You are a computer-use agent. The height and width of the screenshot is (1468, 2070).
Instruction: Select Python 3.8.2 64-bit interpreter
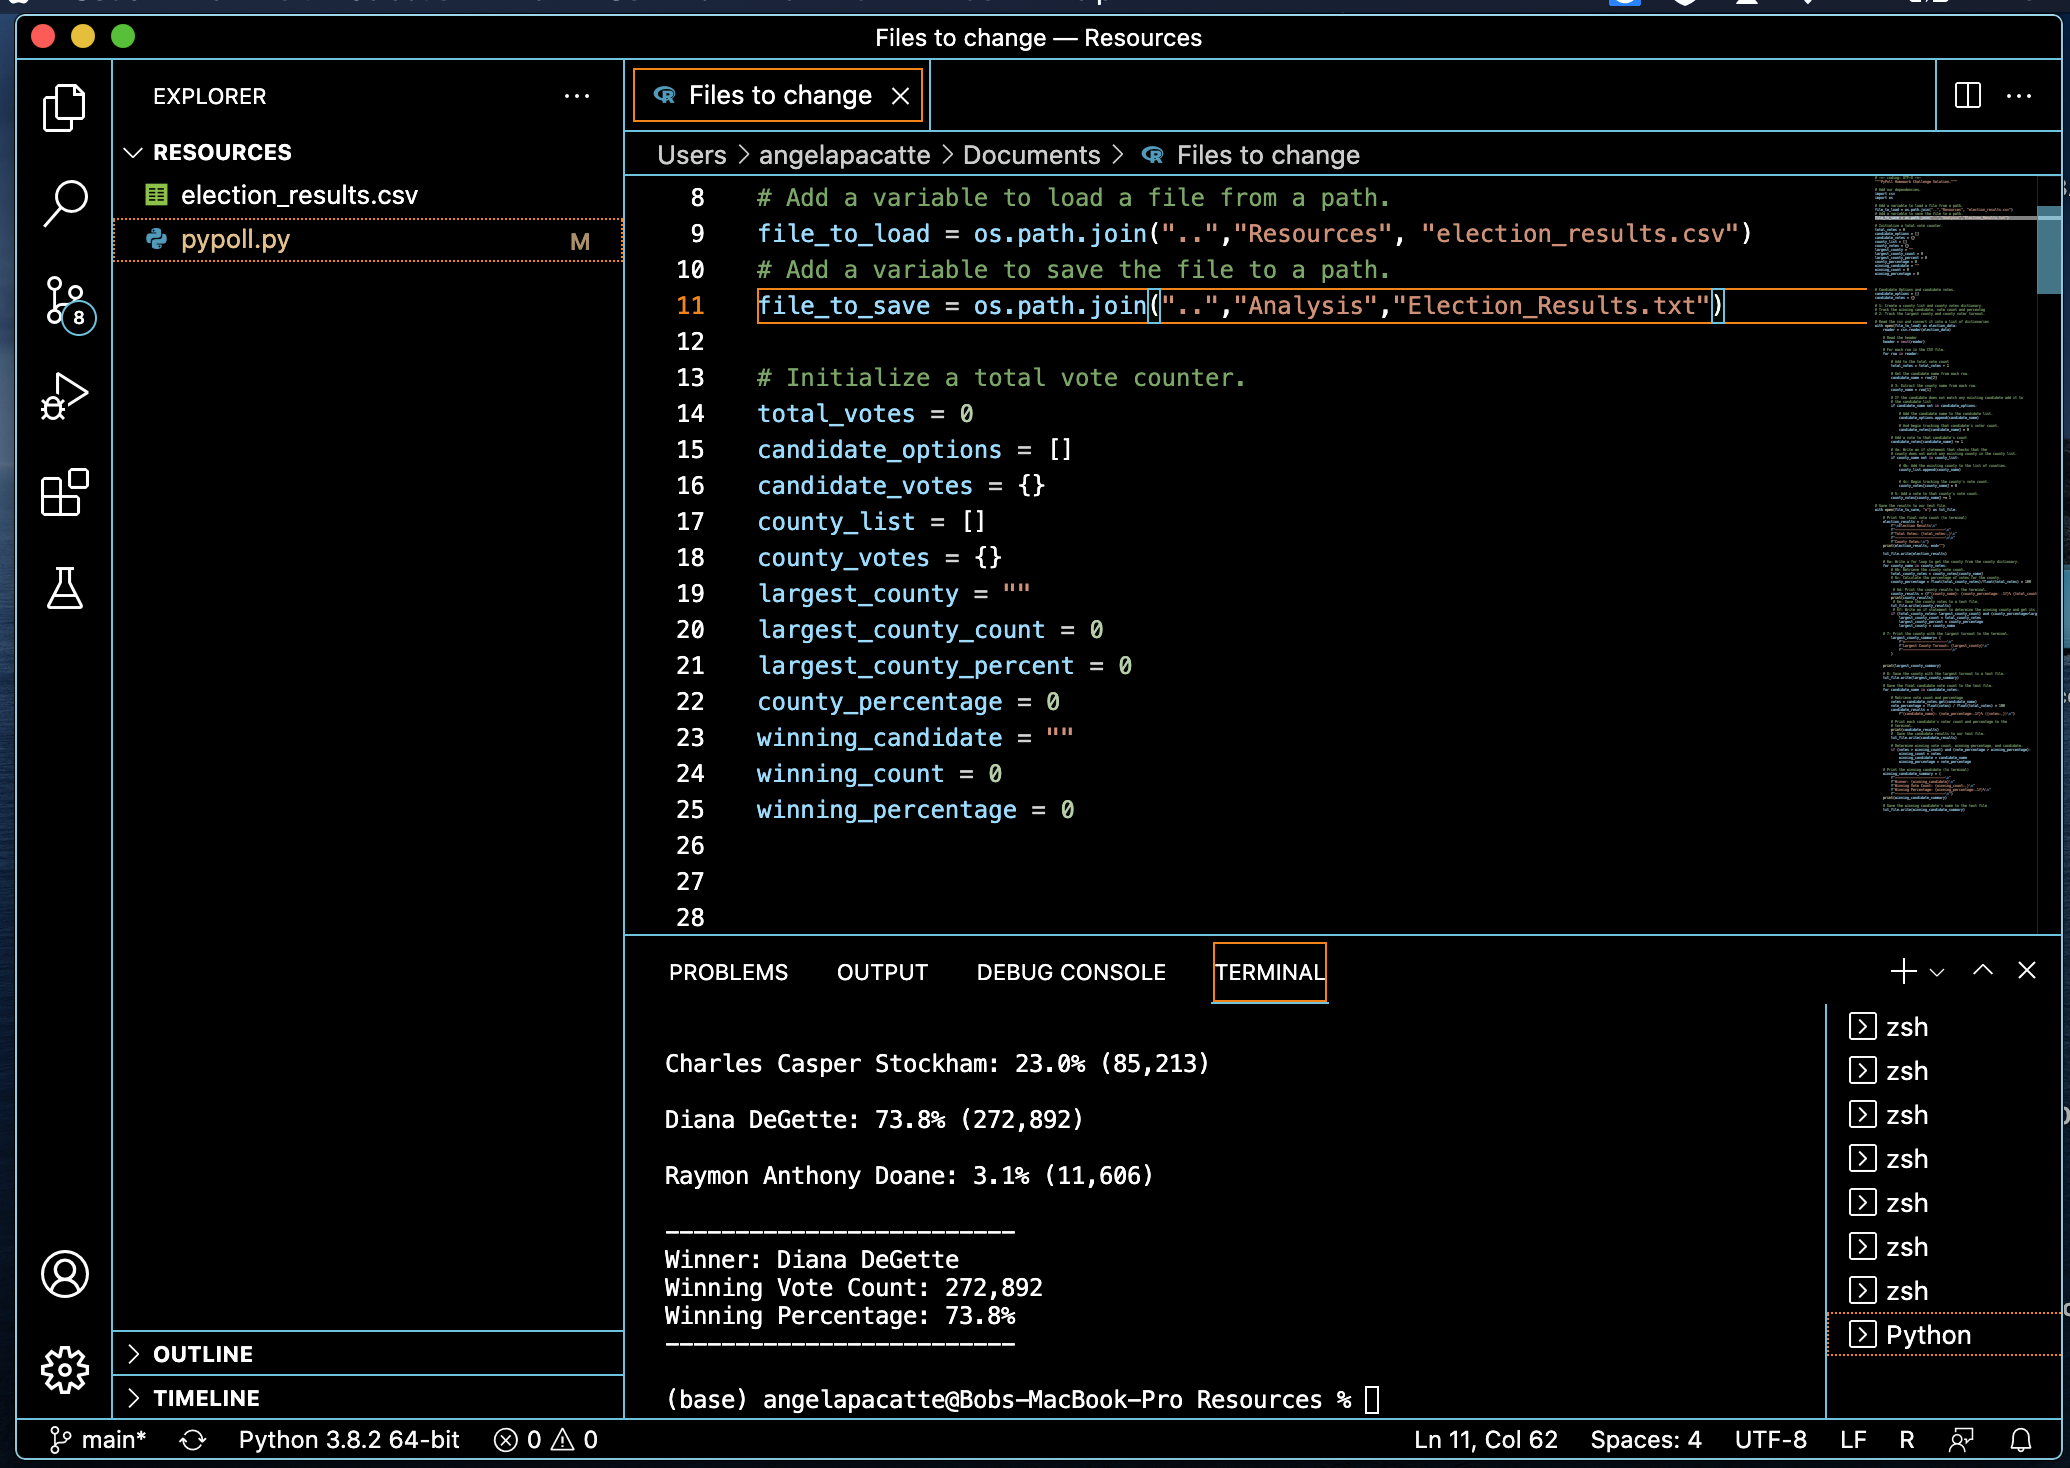[x=349, y=1440]
